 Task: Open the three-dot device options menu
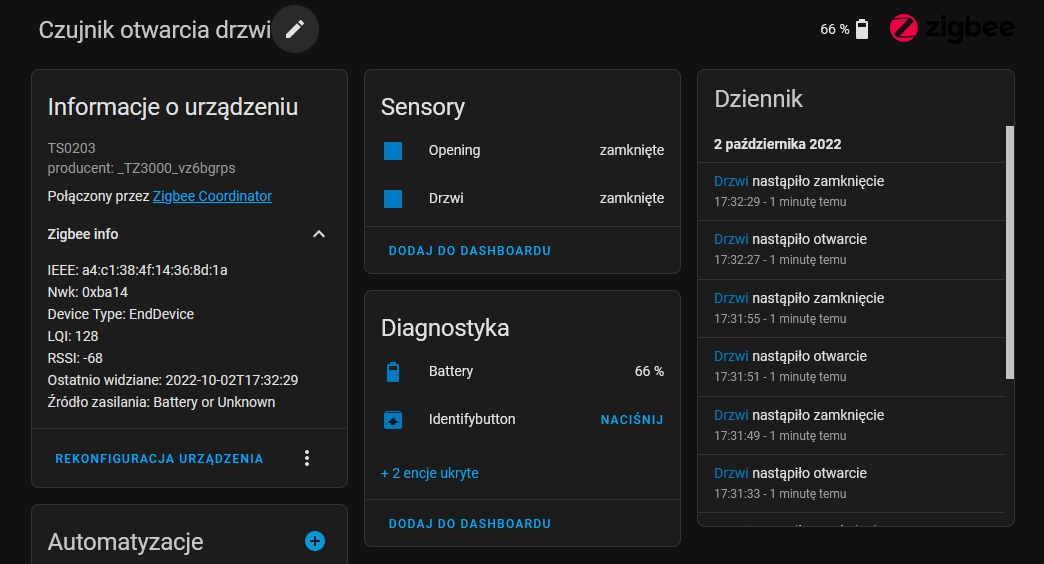click(307, 458)
